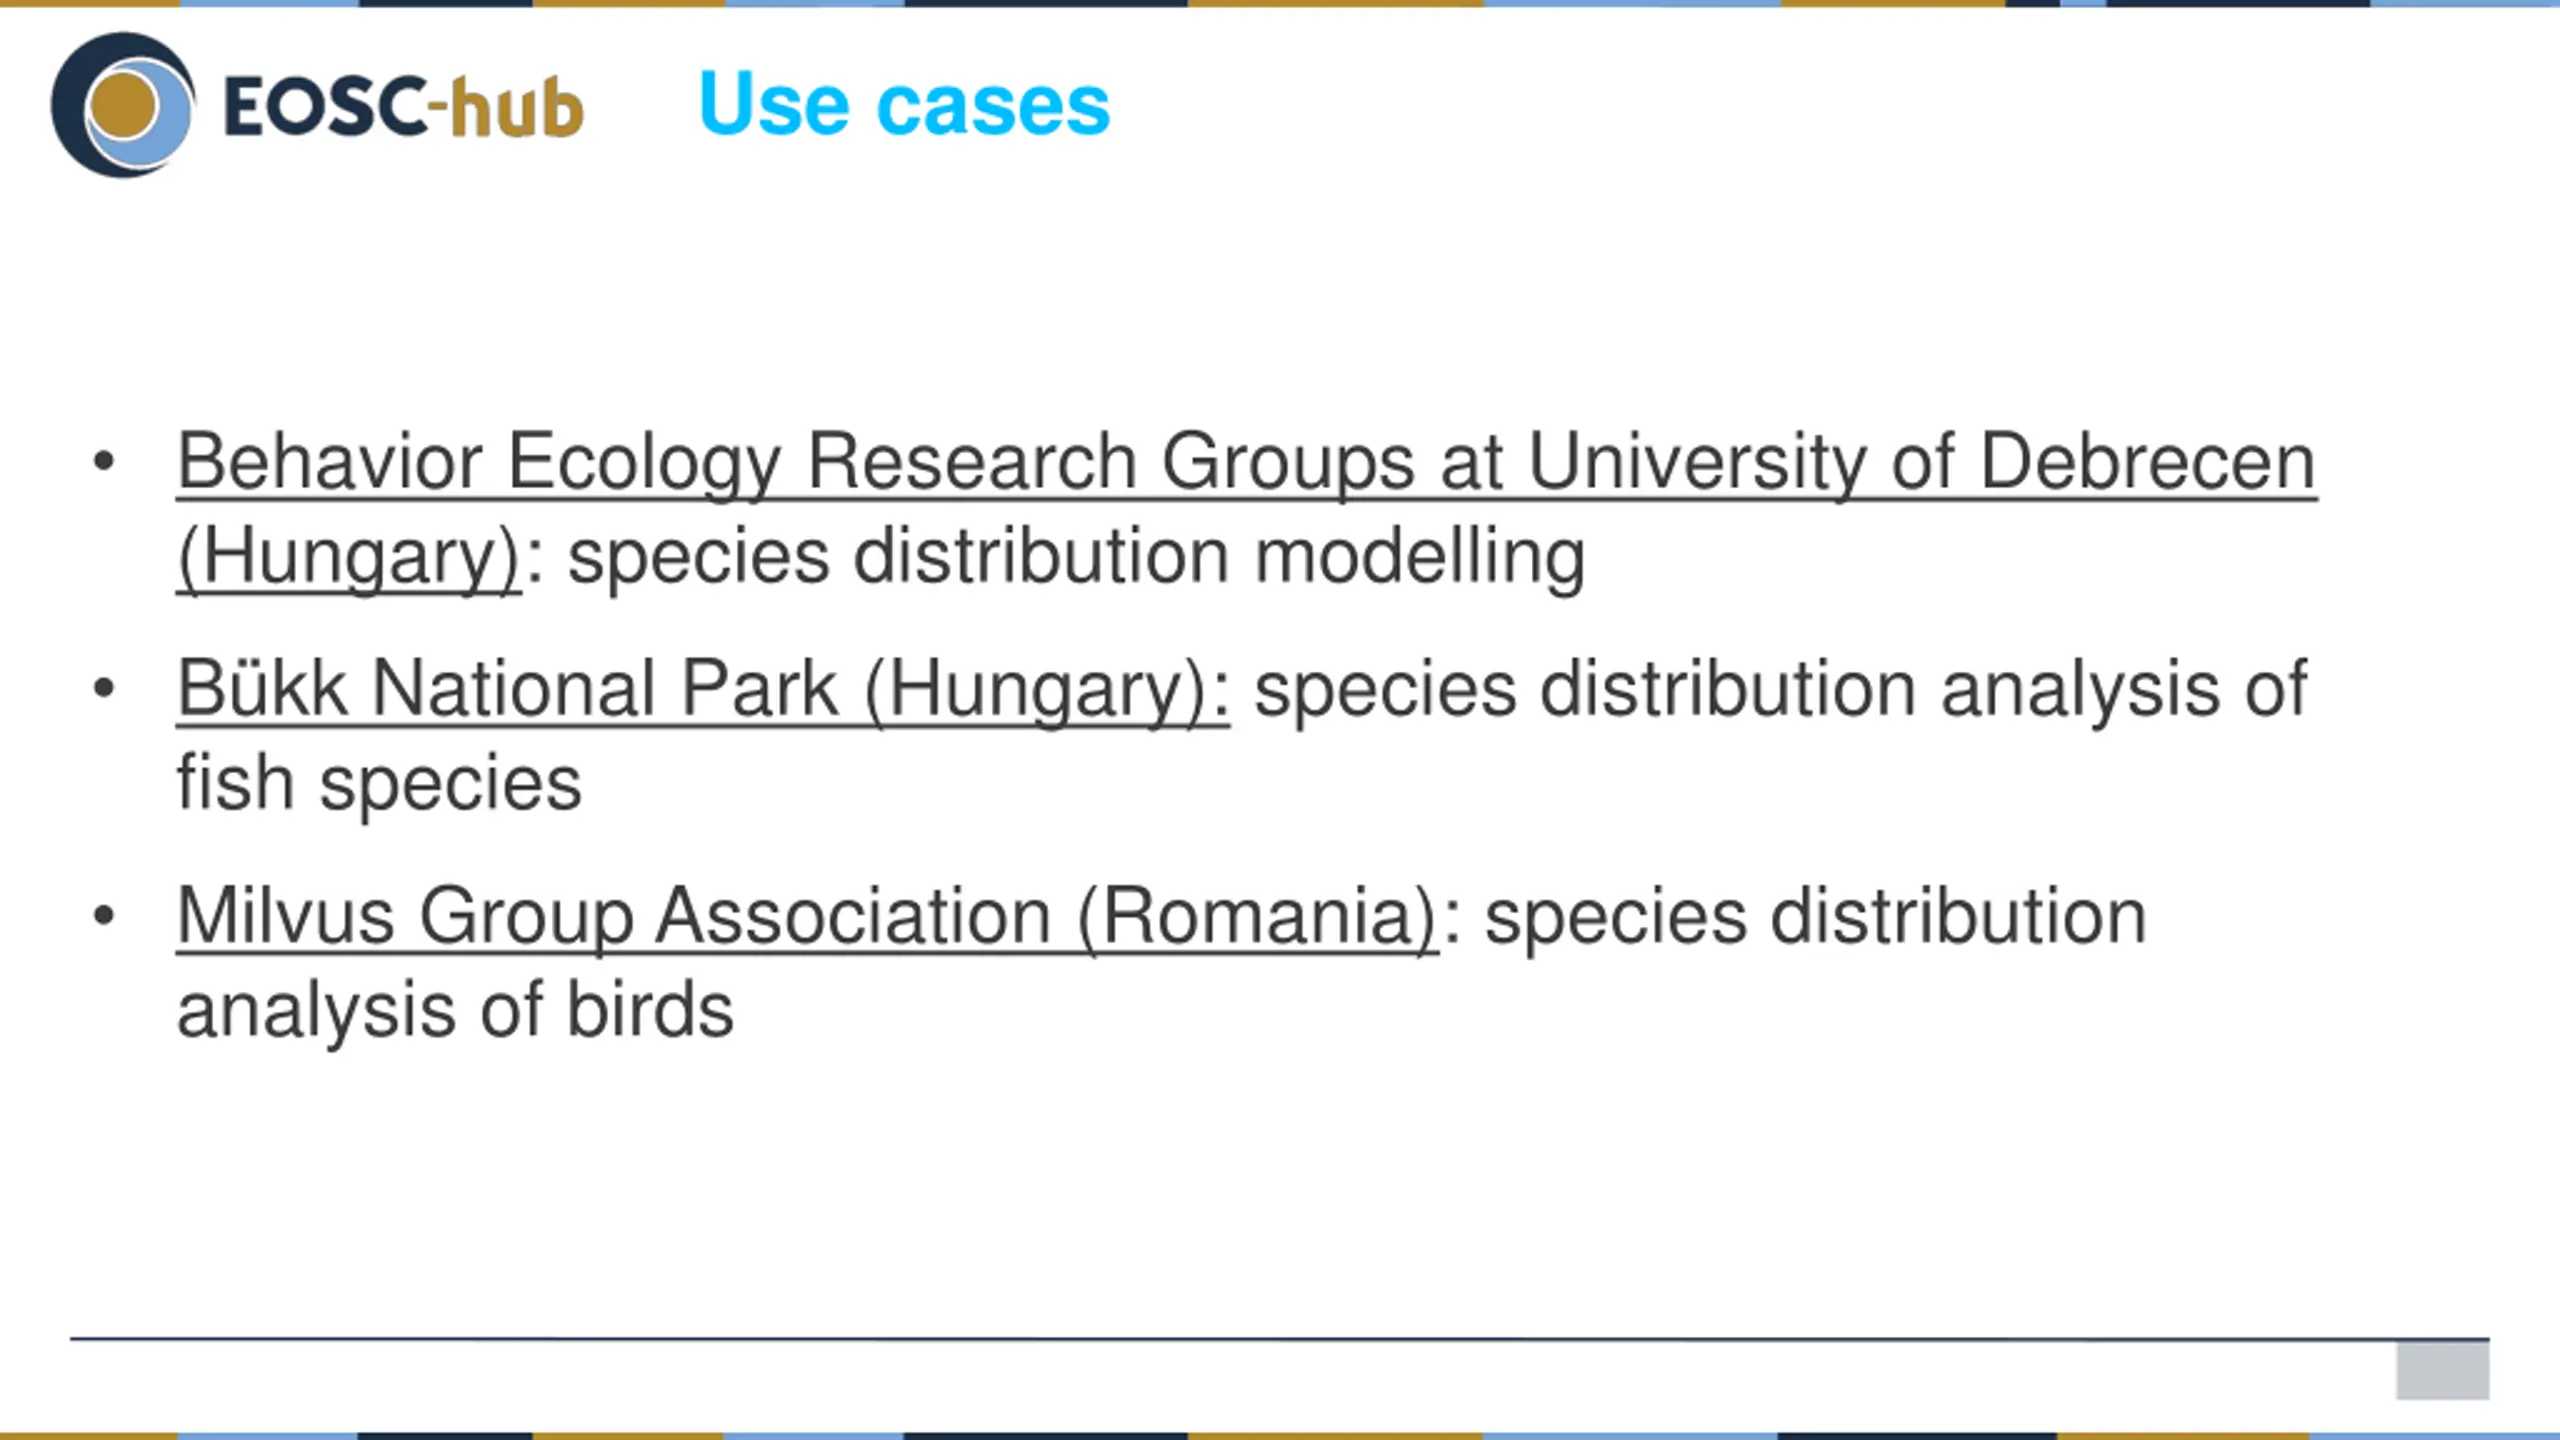Viewport: 2560px width, 1440px height.
Task: Click the gold circle inside the logo
Action: coord(124,105)
